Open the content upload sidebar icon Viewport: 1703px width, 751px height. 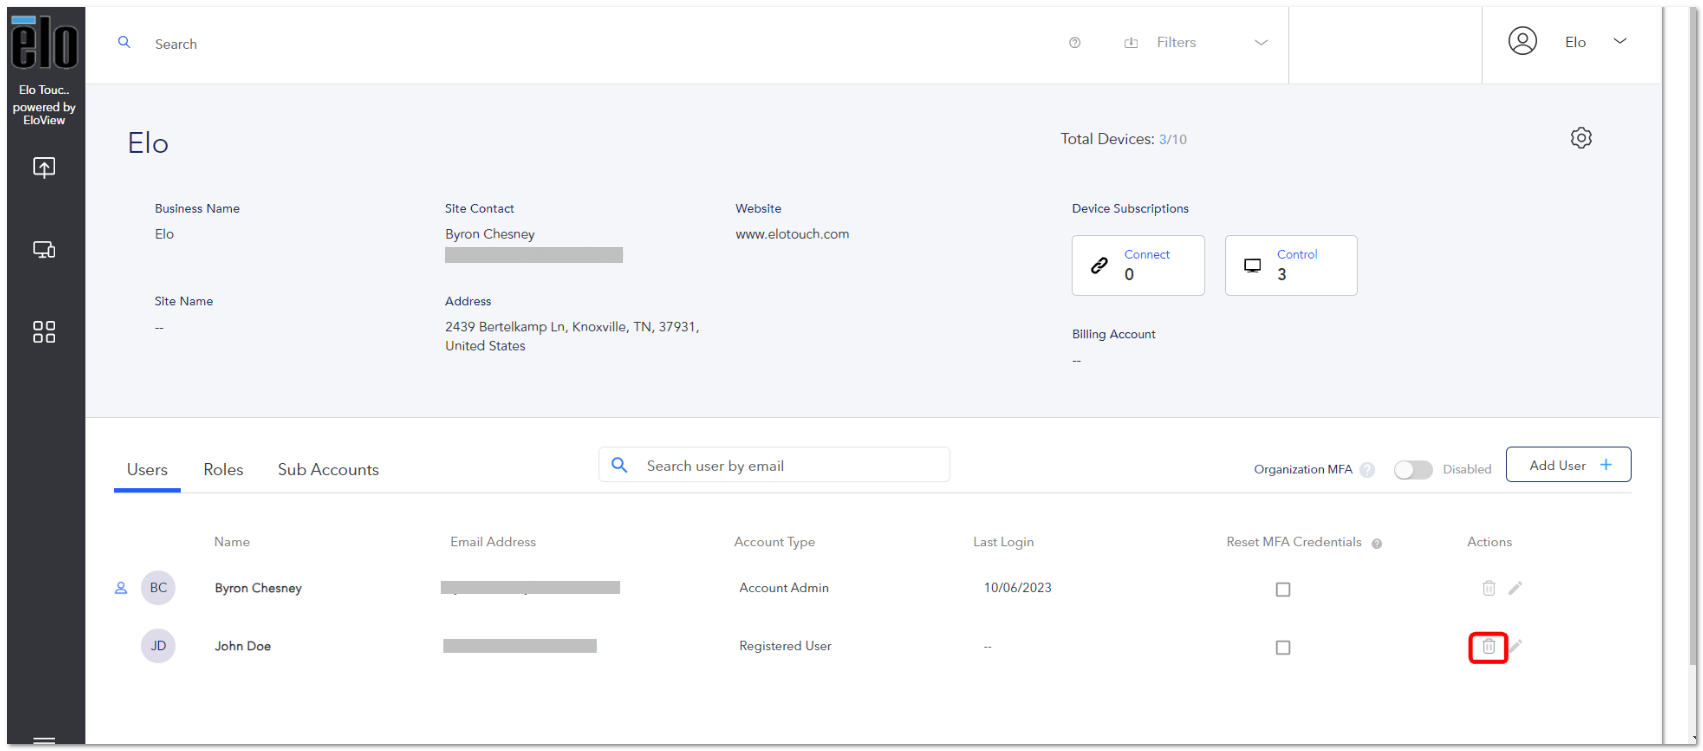tap(44, 168)
